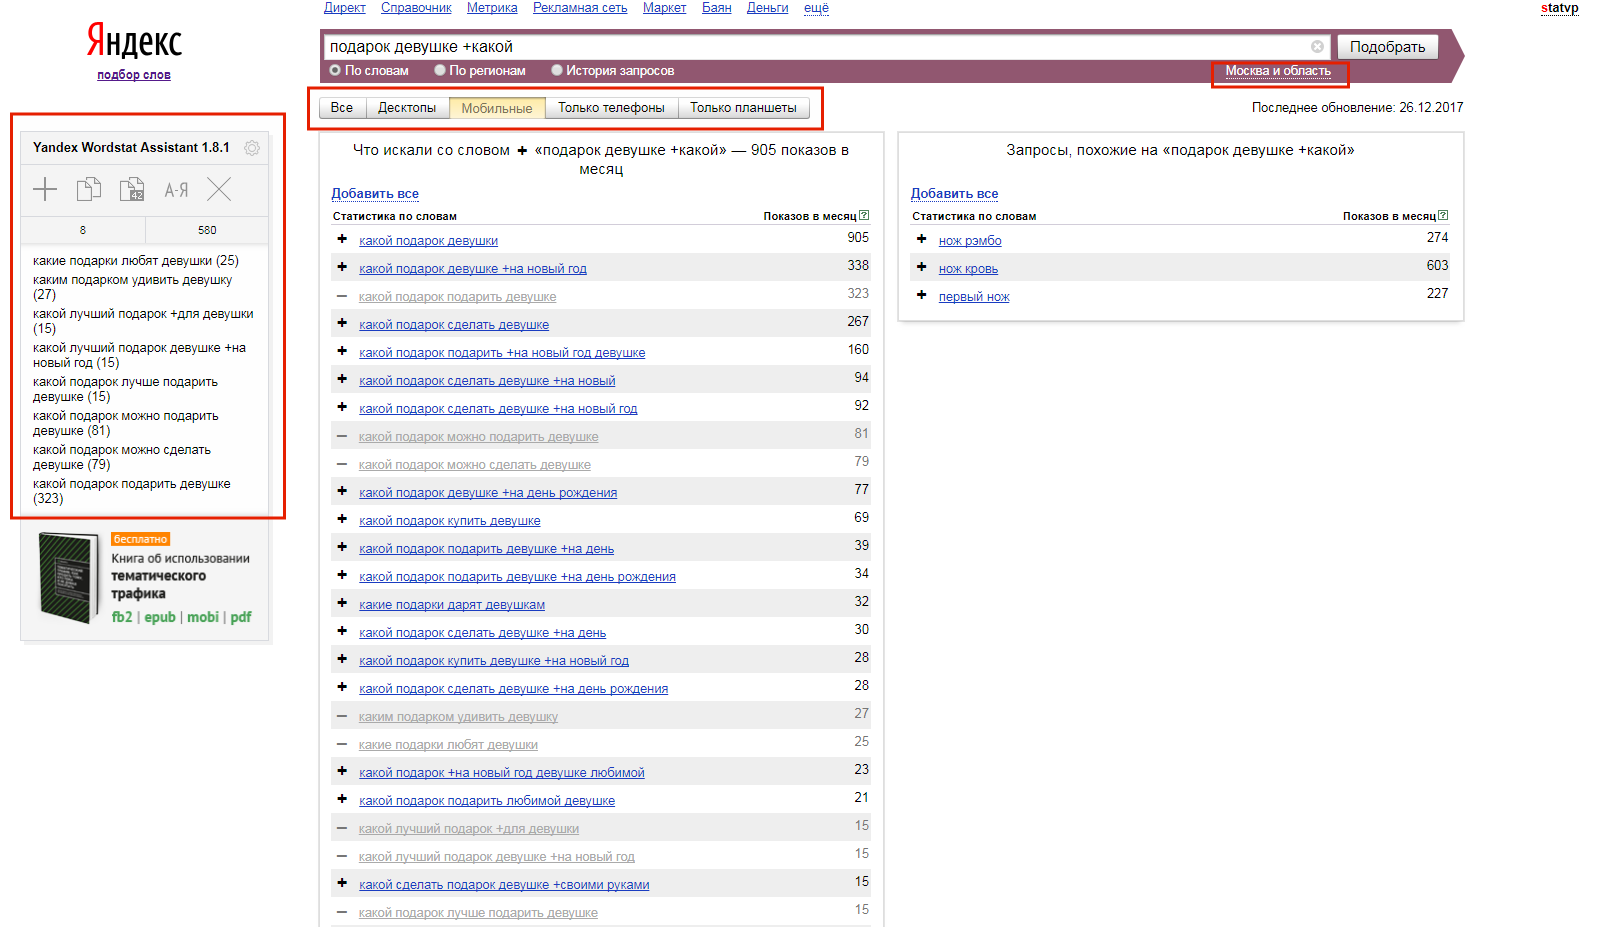The width and height of the screenshot is (1611, 927).
Task: Add 'какой подарок девушки' with its plus icon
Action: coord(342,239)
